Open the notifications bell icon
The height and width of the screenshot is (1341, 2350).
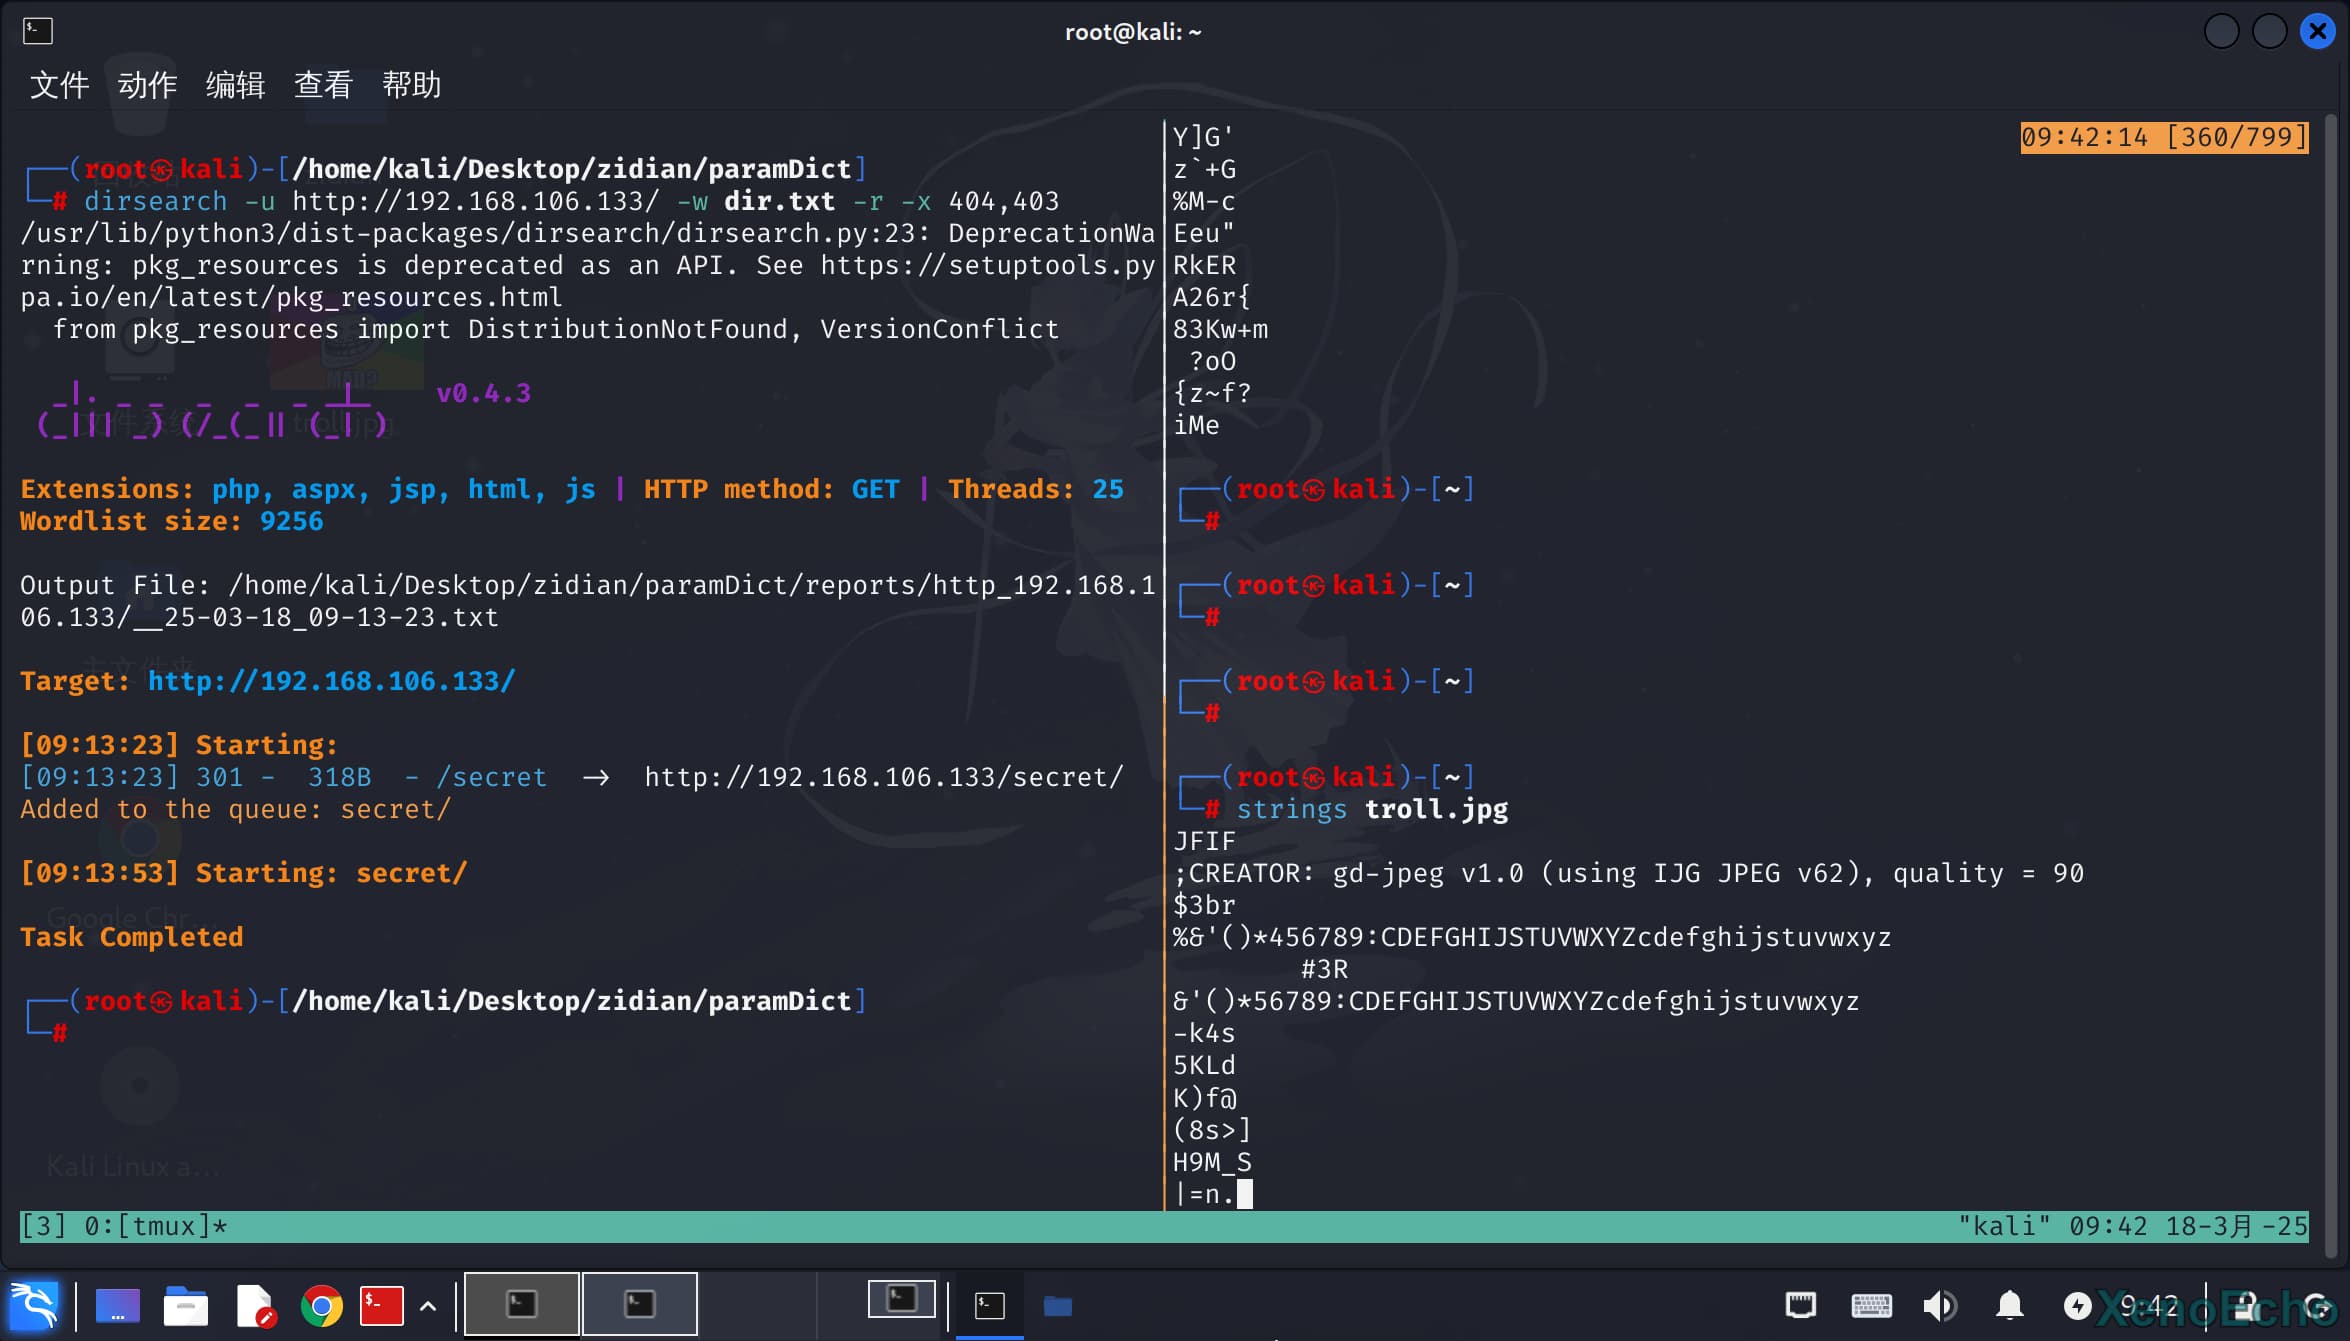[x=2010, y=1305]
